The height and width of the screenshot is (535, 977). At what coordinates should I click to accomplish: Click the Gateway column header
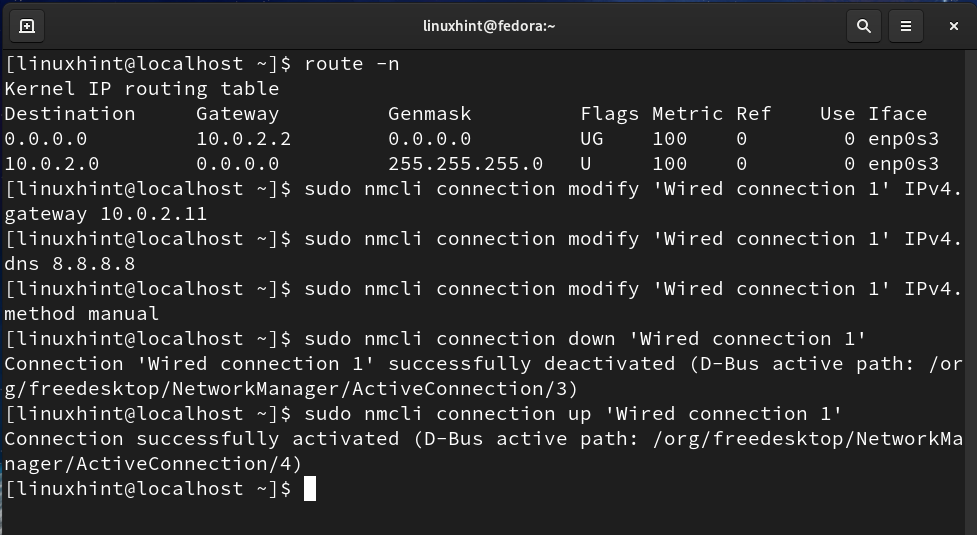pos(237,114)
